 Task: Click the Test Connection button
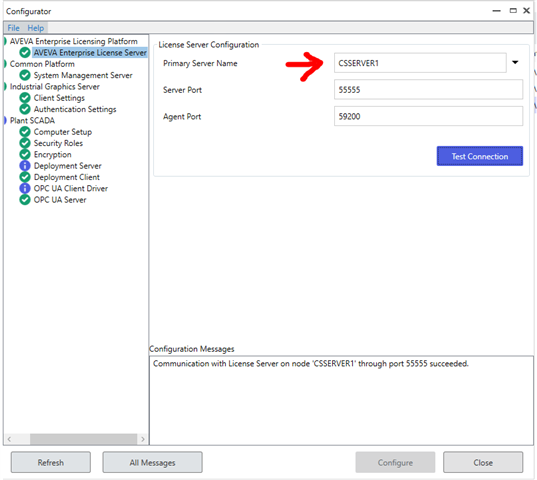point(479,156)
